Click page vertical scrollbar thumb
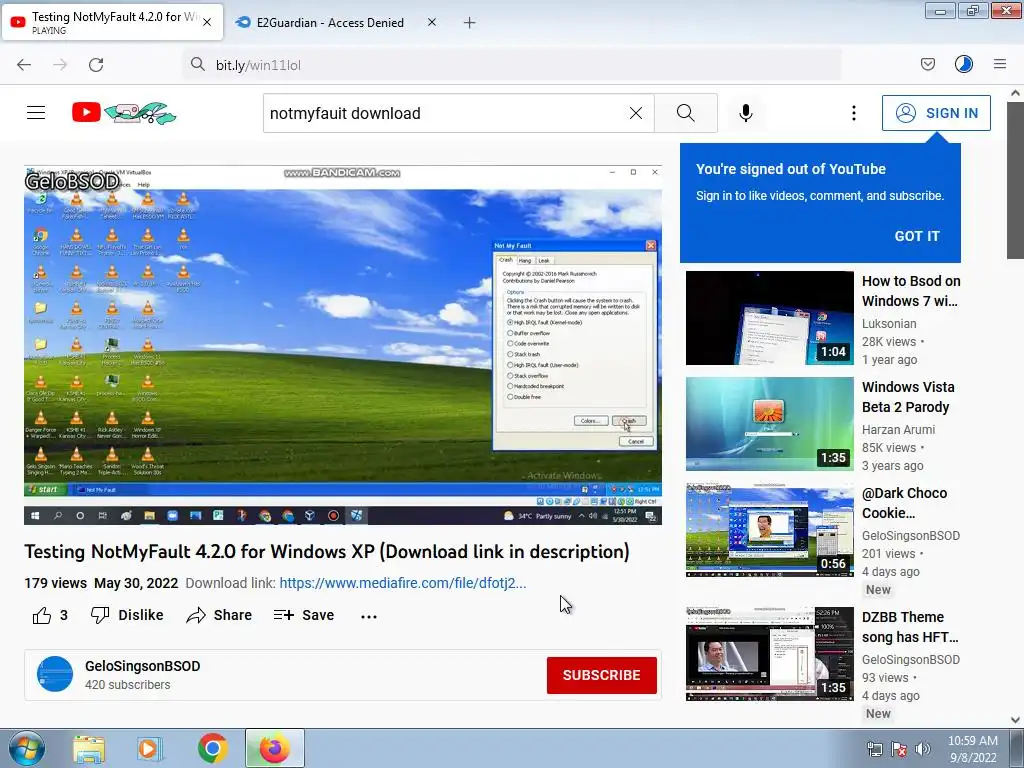The width and height of the screenshot is (1024, 768). point(1015,180)
